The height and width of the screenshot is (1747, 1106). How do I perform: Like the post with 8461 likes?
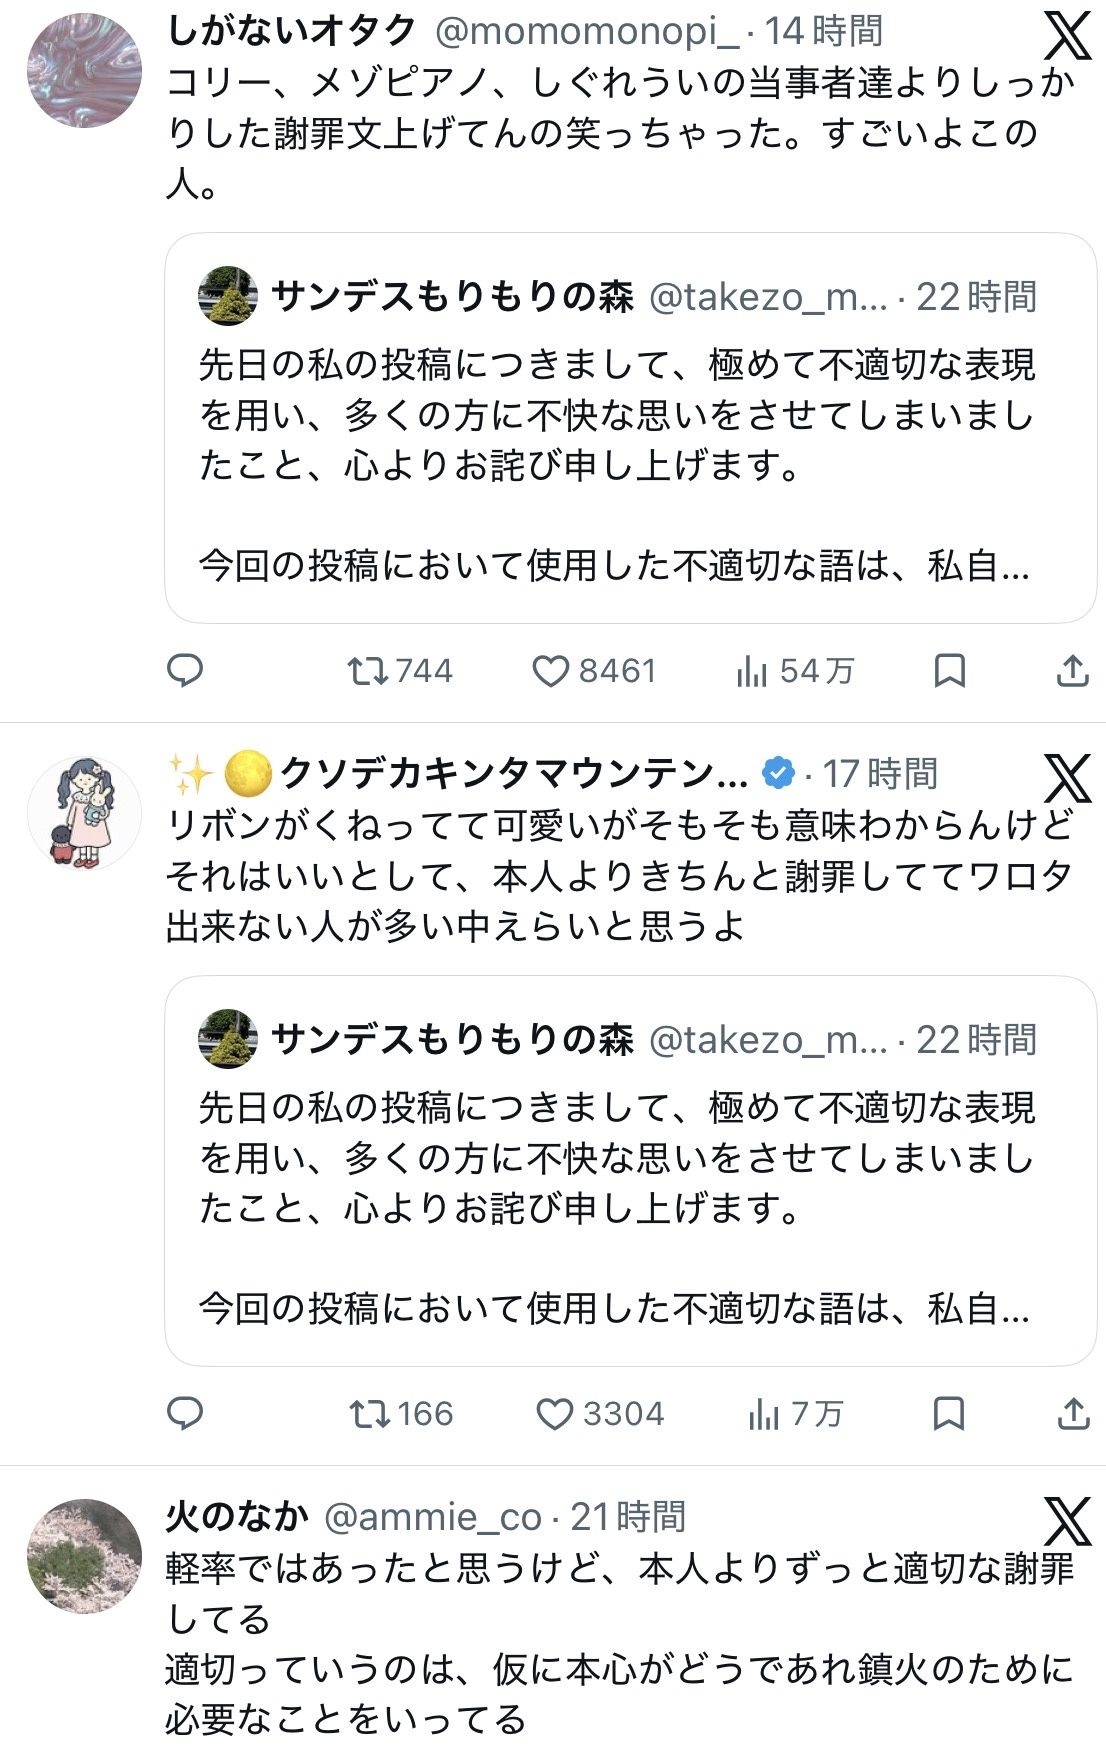(x=593, y=670)
